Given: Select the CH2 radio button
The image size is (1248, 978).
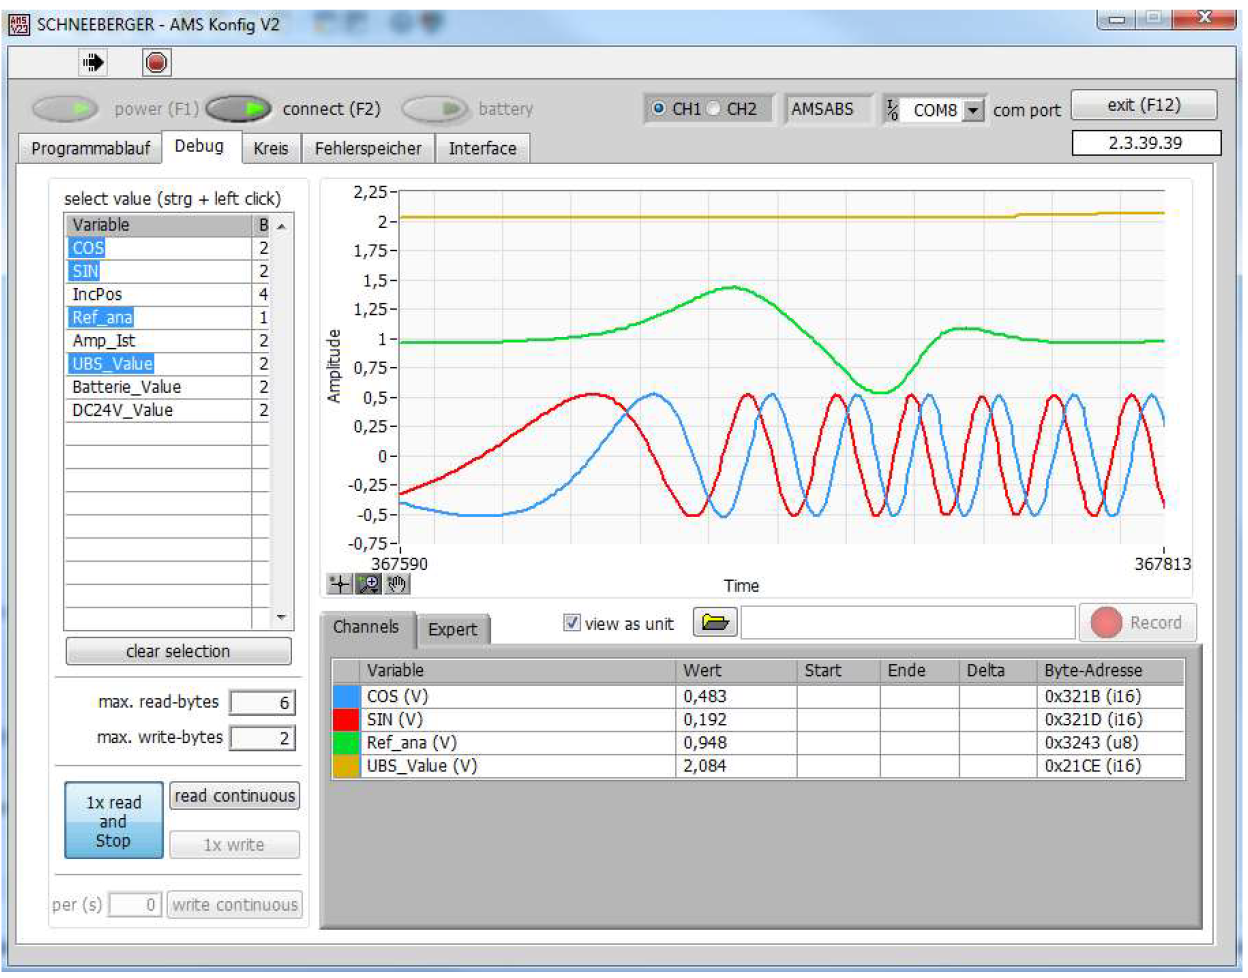Looking at the screenshot, I should [715, 109].
